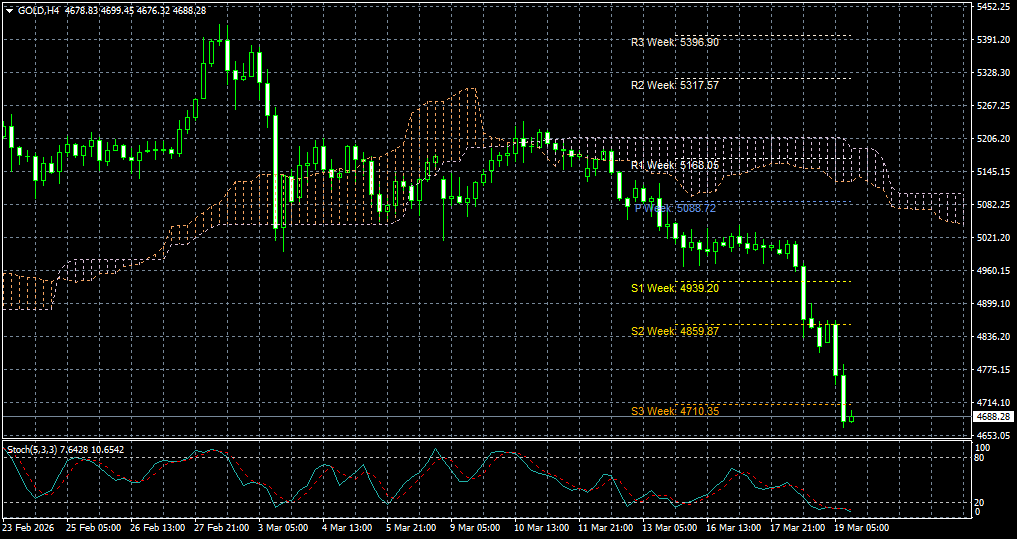The width and height of the screenshot is (1017, 539).
Task: Click the 11 Mar 21:00 time label
Action: coord(605,528)
